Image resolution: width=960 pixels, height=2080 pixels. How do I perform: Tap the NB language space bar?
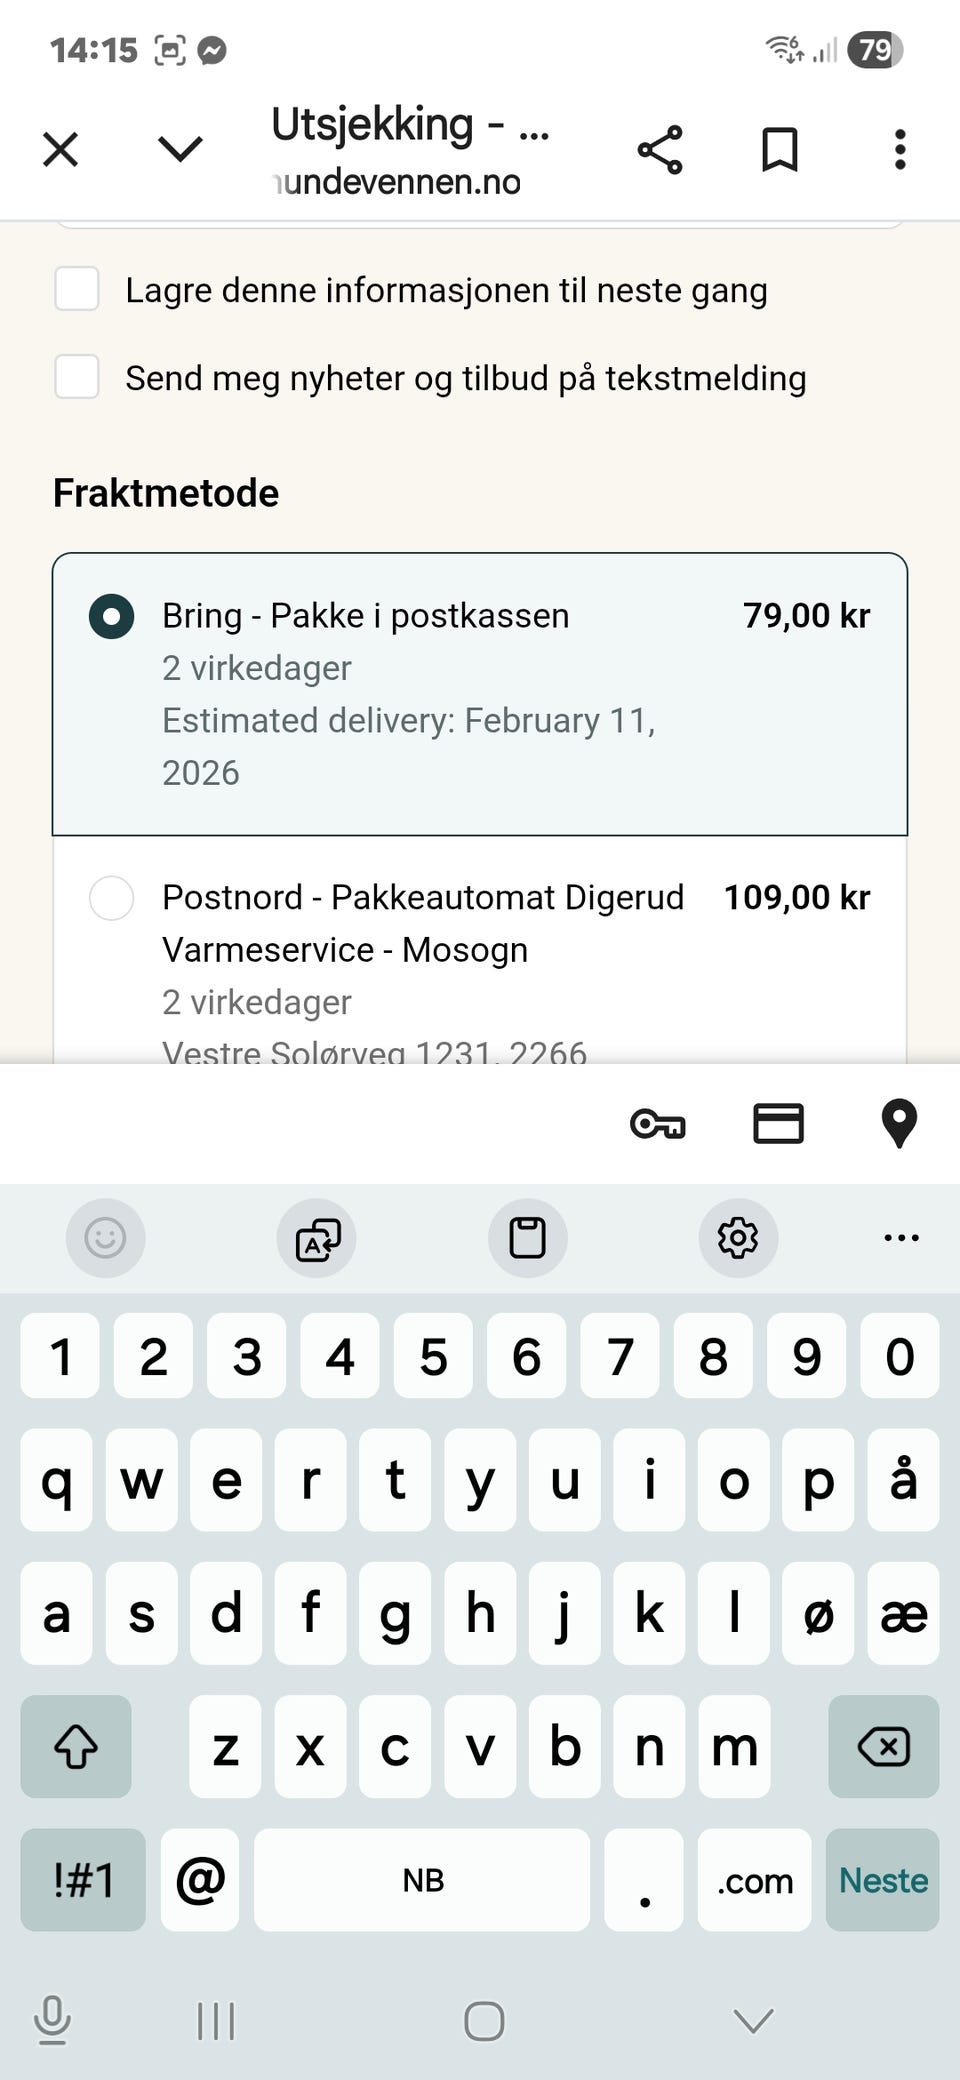tap(422, 1880)
